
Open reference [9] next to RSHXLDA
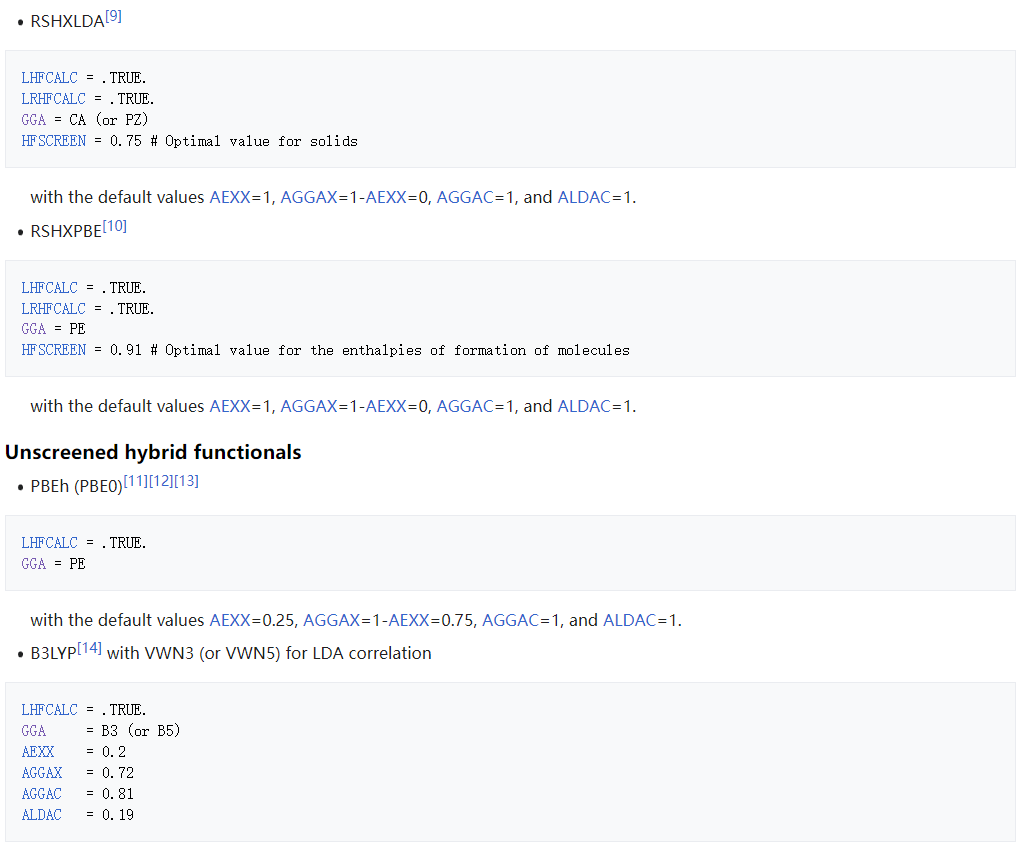pos(113,16)
